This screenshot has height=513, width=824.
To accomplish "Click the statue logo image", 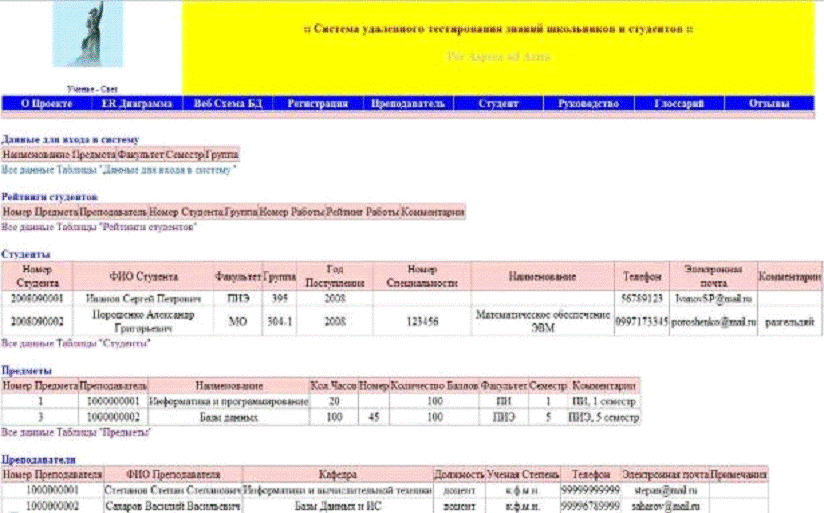I will tap(88, 35).
